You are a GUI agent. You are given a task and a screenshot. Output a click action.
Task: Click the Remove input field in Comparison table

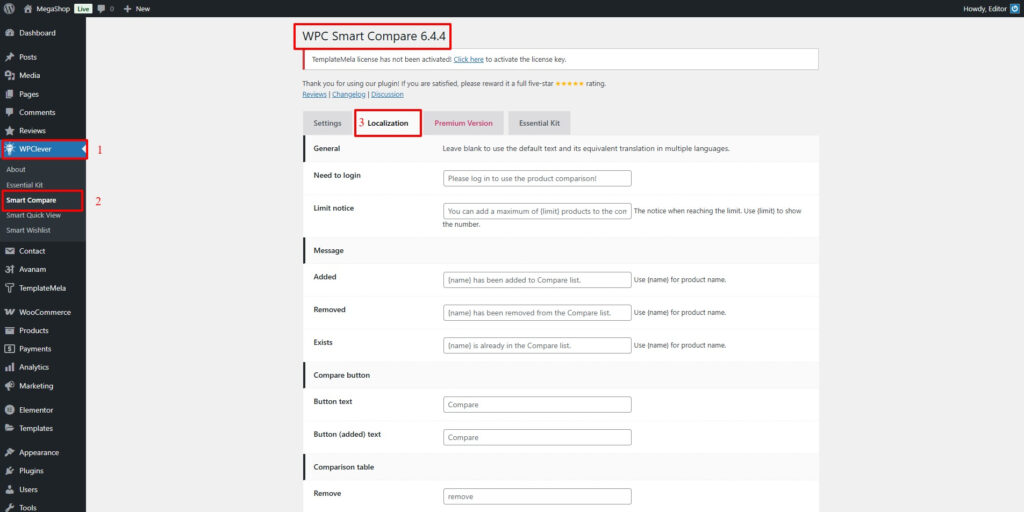coord(537,496)
